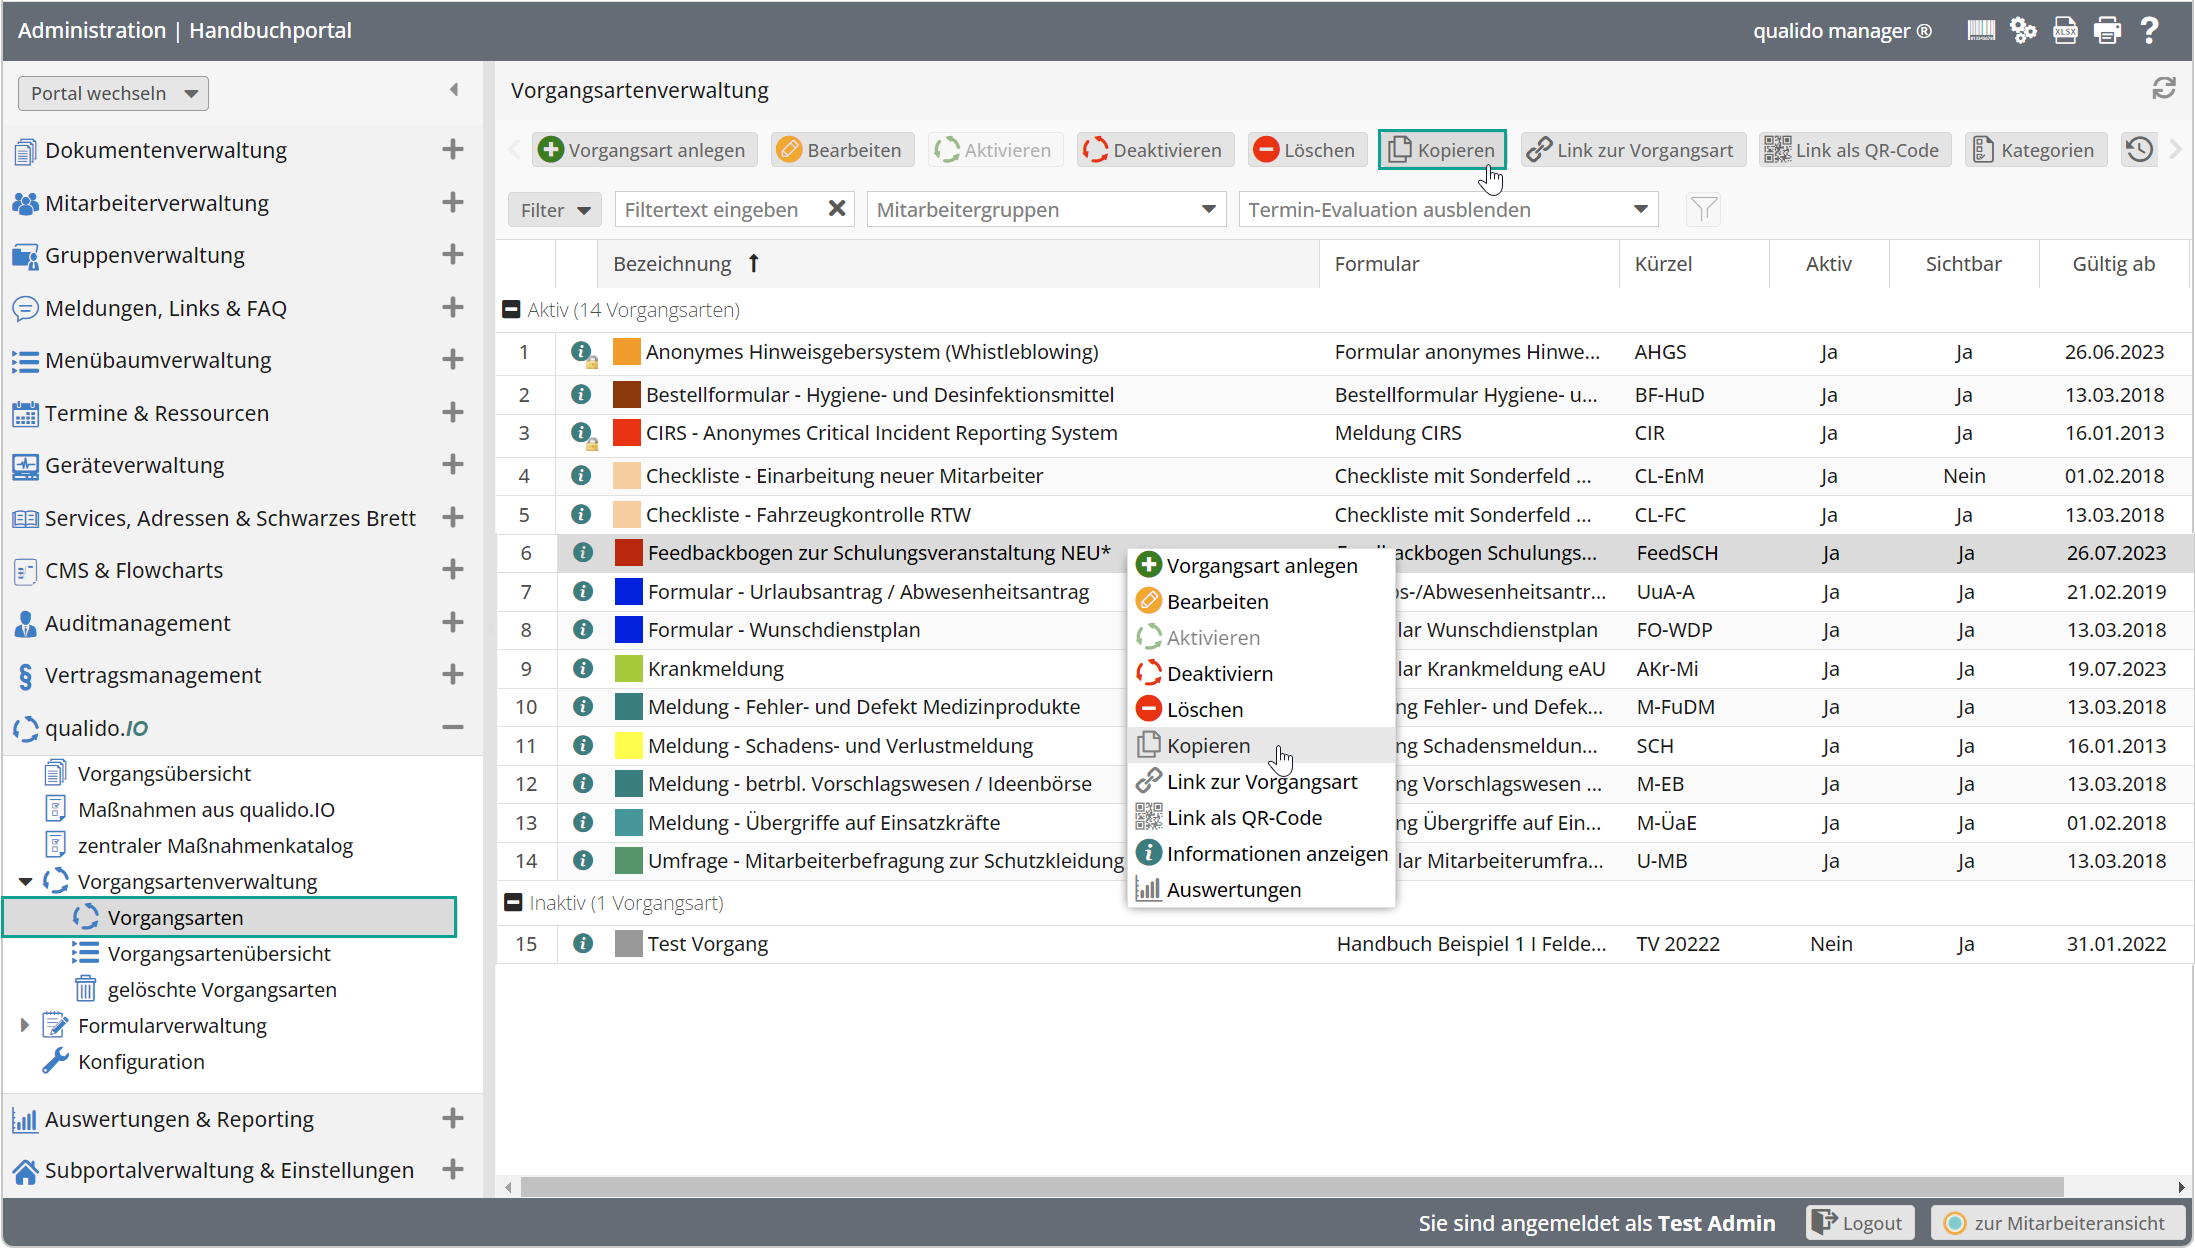This screenshot has height=1249, width=2195.
Task: Switch to zur Mitarbeiteransicht
Action: (x=2056, y=1222)
